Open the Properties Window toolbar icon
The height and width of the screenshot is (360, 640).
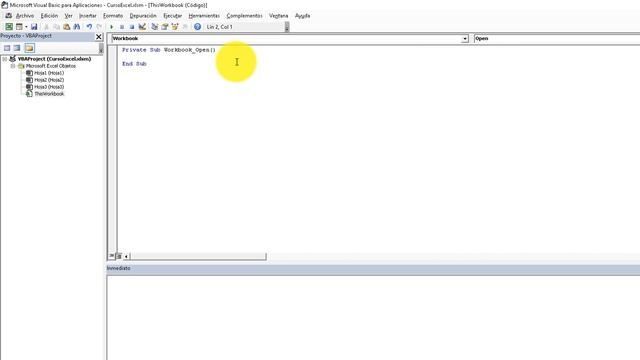coord(164,27)
